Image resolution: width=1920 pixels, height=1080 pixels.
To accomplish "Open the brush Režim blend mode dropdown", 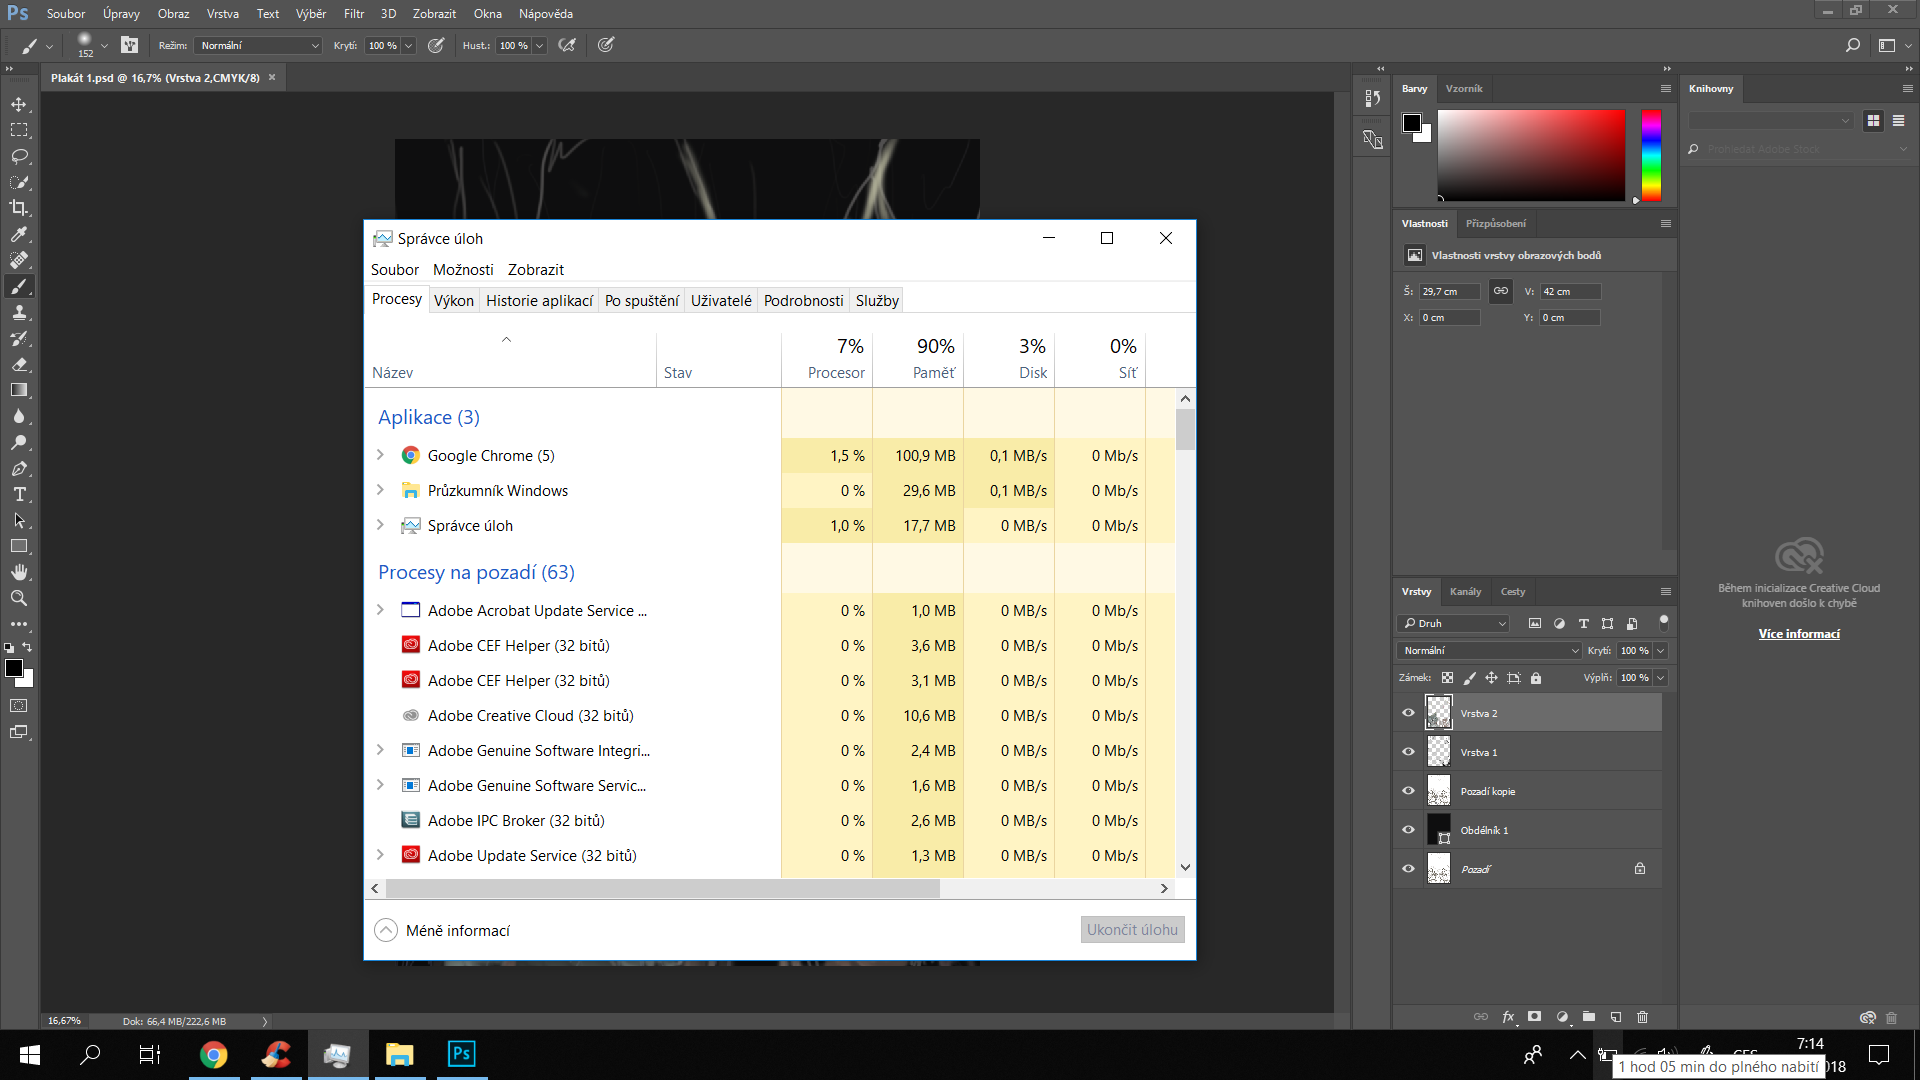I will tap(259, 45).
